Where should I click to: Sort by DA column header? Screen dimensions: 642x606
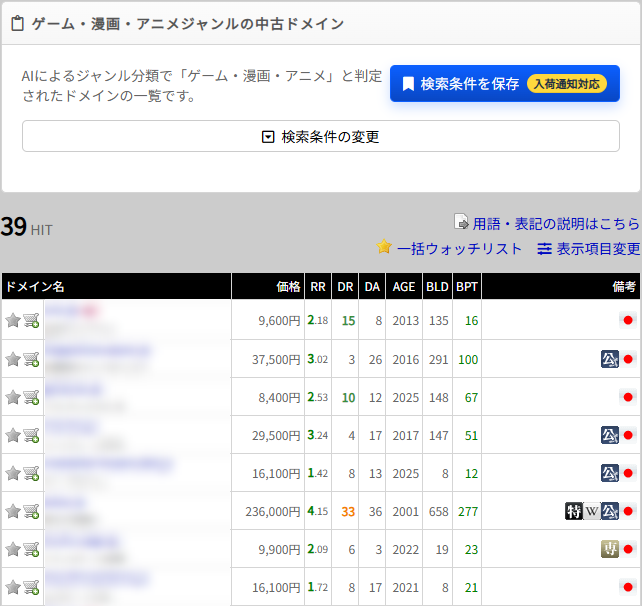coord(372,286)
